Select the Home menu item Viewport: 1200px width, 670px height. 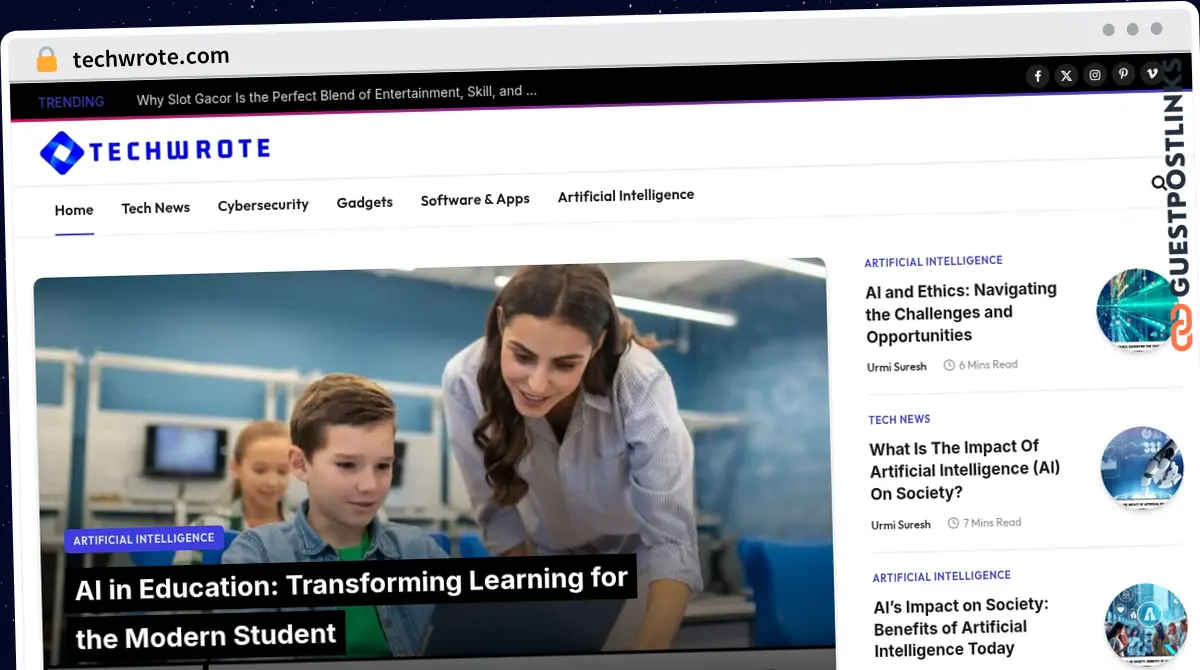[74, 210]
